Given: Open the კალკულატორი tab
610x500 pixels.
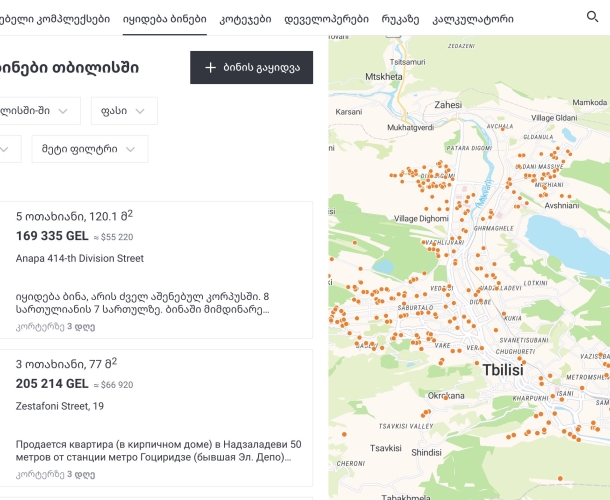Looking at the screenshot, I should coord(473,19).
